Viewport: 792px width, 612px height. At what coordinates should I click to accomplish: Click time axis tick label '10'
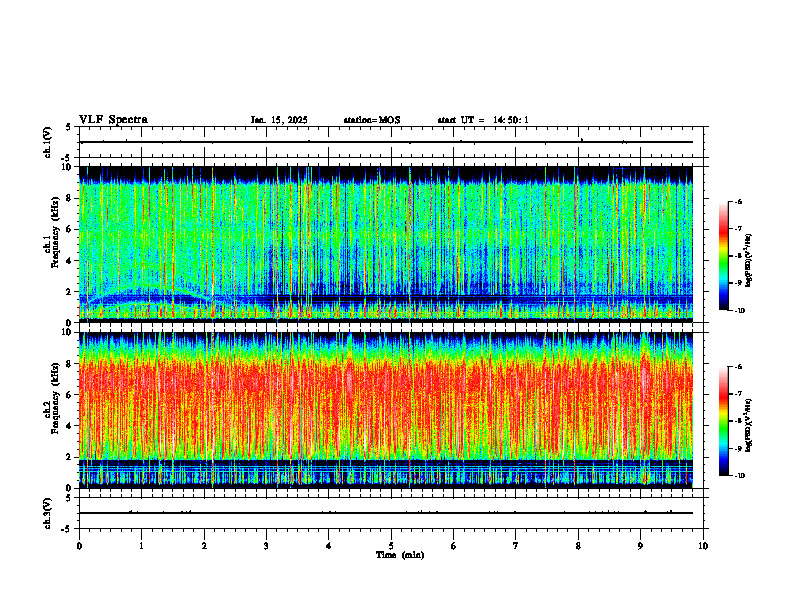[703, 546]
